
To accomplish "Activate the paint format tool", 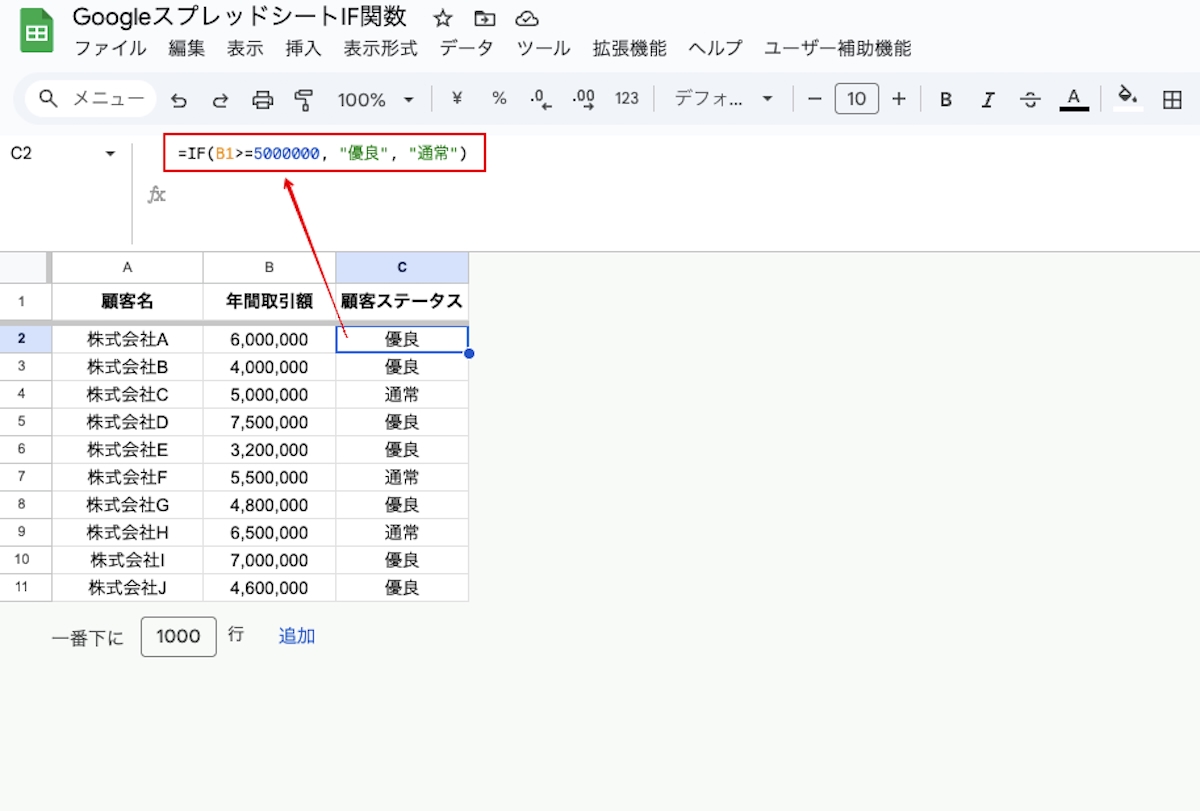I will [303, 99].
